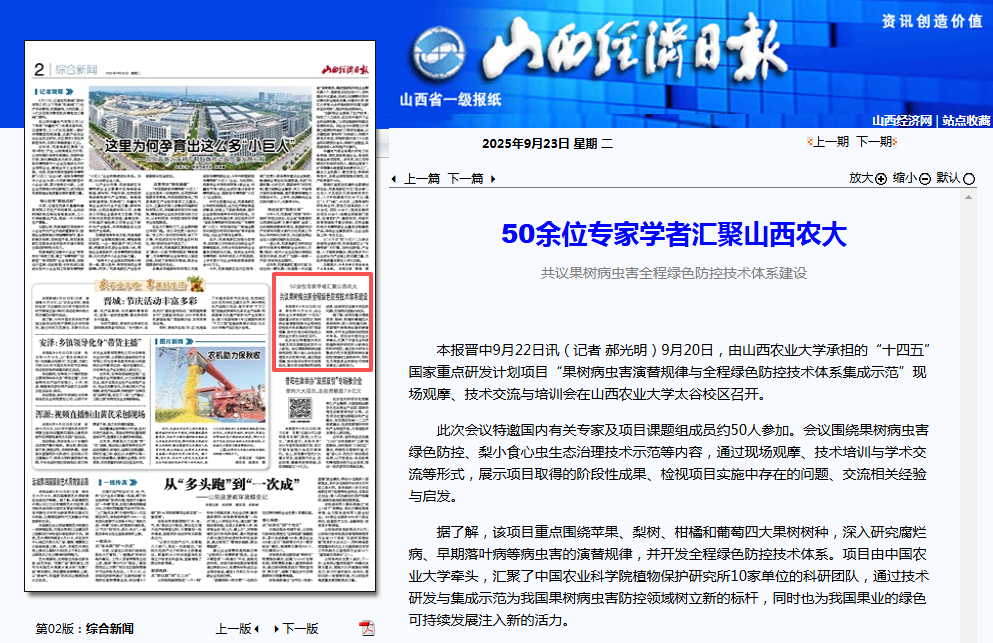Open headline 这里为何孕育出这么多"小巨人" on page

point(196,146)
